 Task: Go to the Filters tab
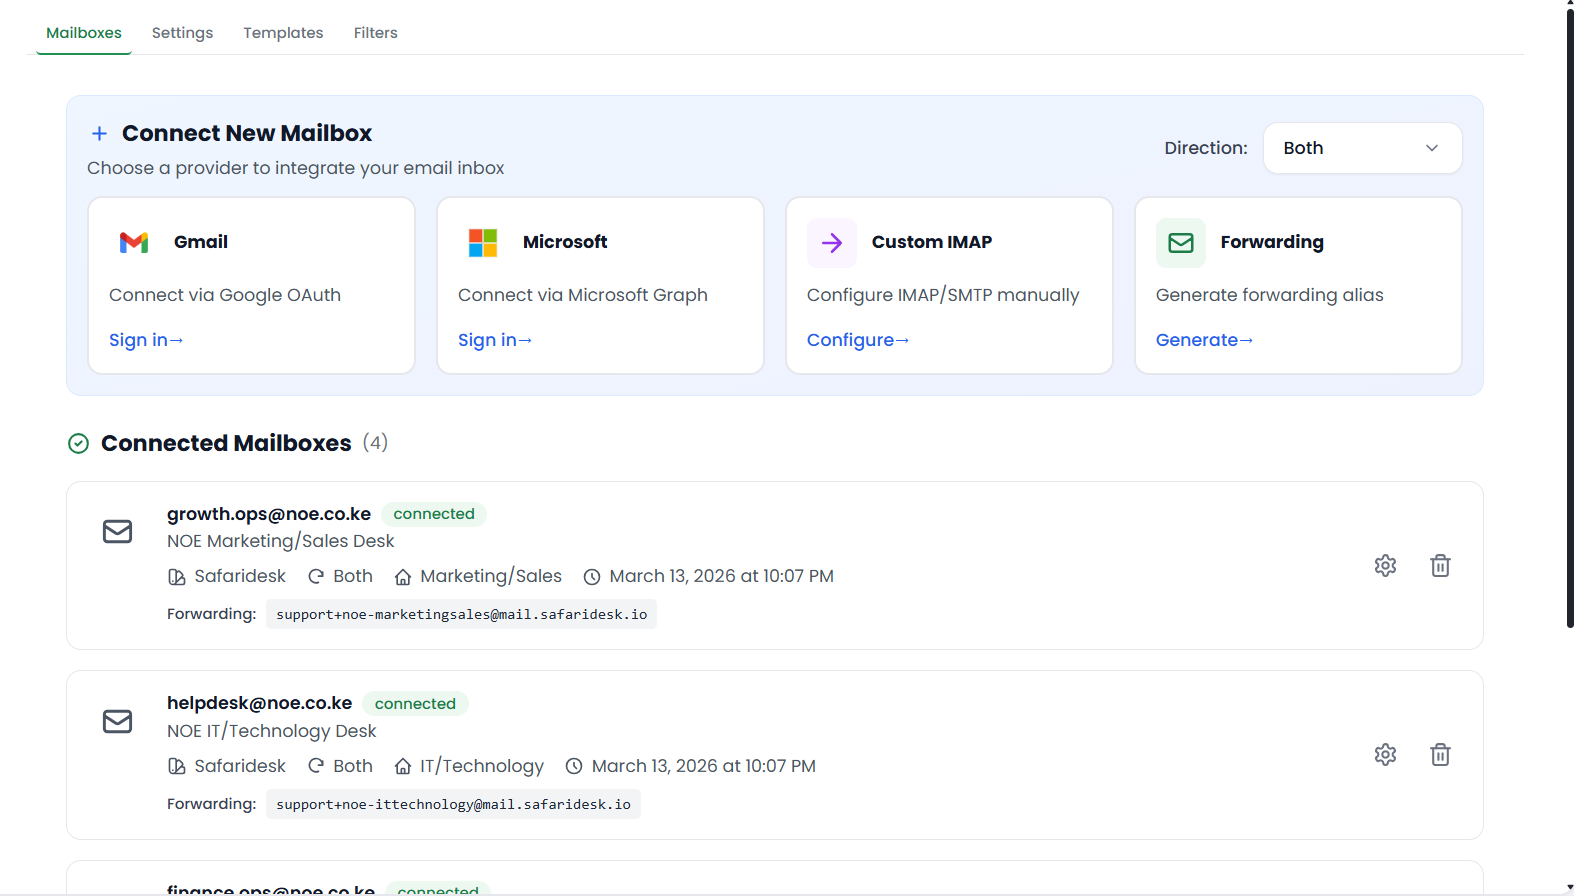click(x=375, y=33)
